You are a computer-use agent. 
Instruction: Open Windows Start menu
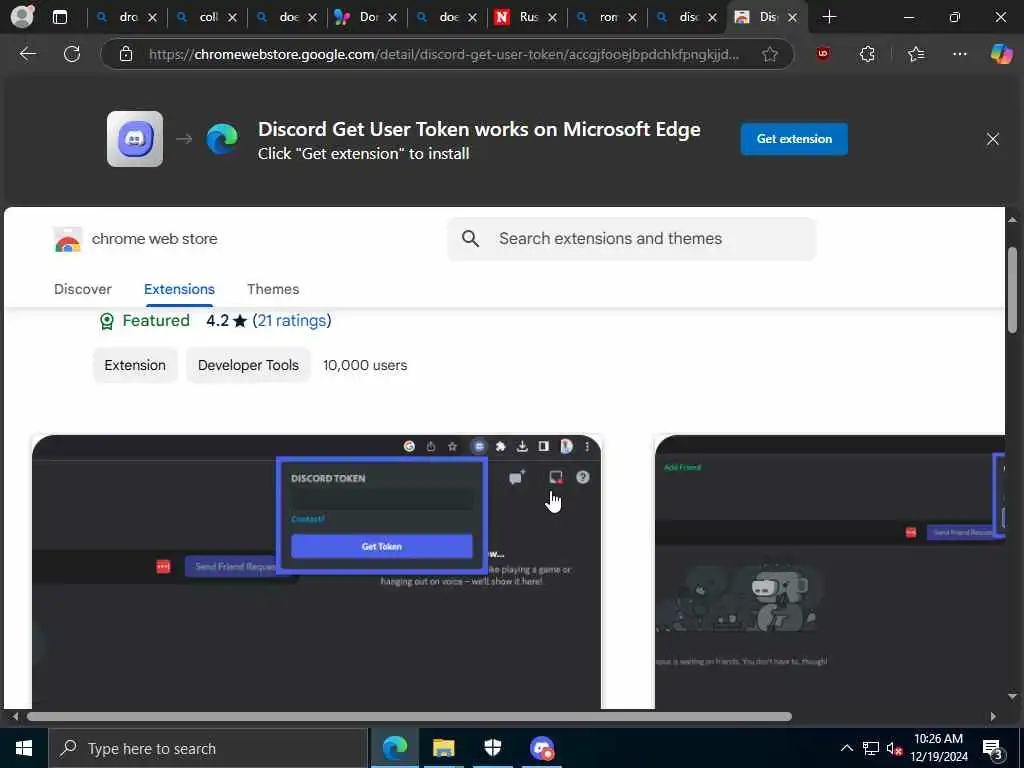(24, 748)
